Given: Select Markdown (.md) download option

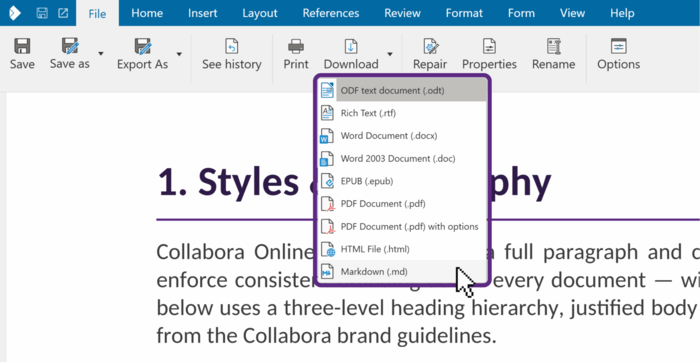Looking at the screenshot, I should (x=402, y=271).
